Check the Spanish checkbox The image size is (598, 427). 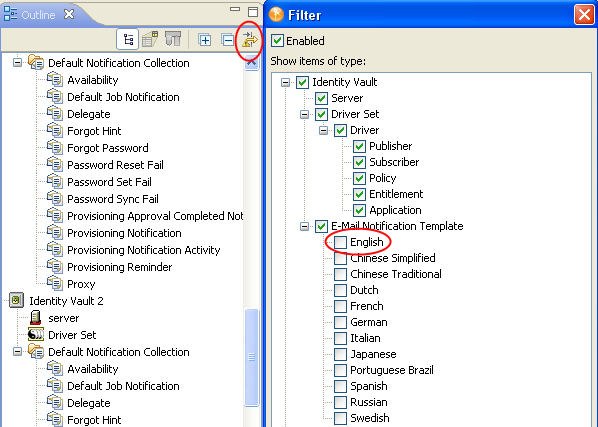(x=341, y=386)
